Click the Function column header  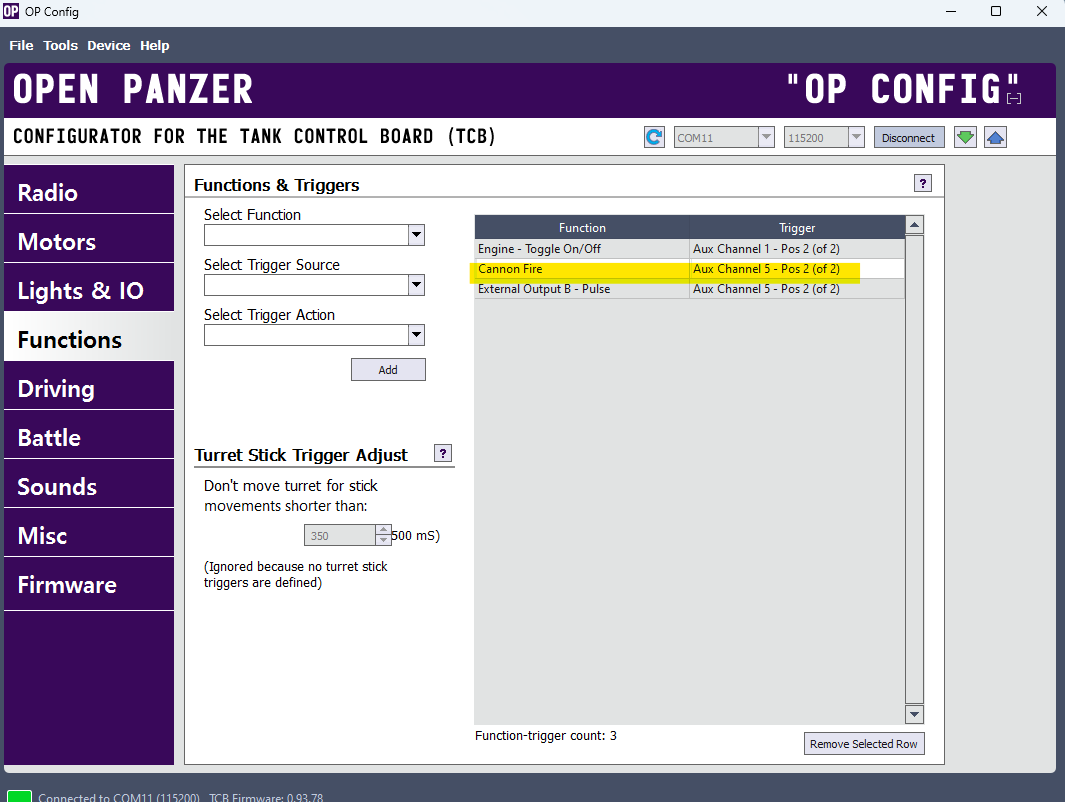(x=582, y=227)
